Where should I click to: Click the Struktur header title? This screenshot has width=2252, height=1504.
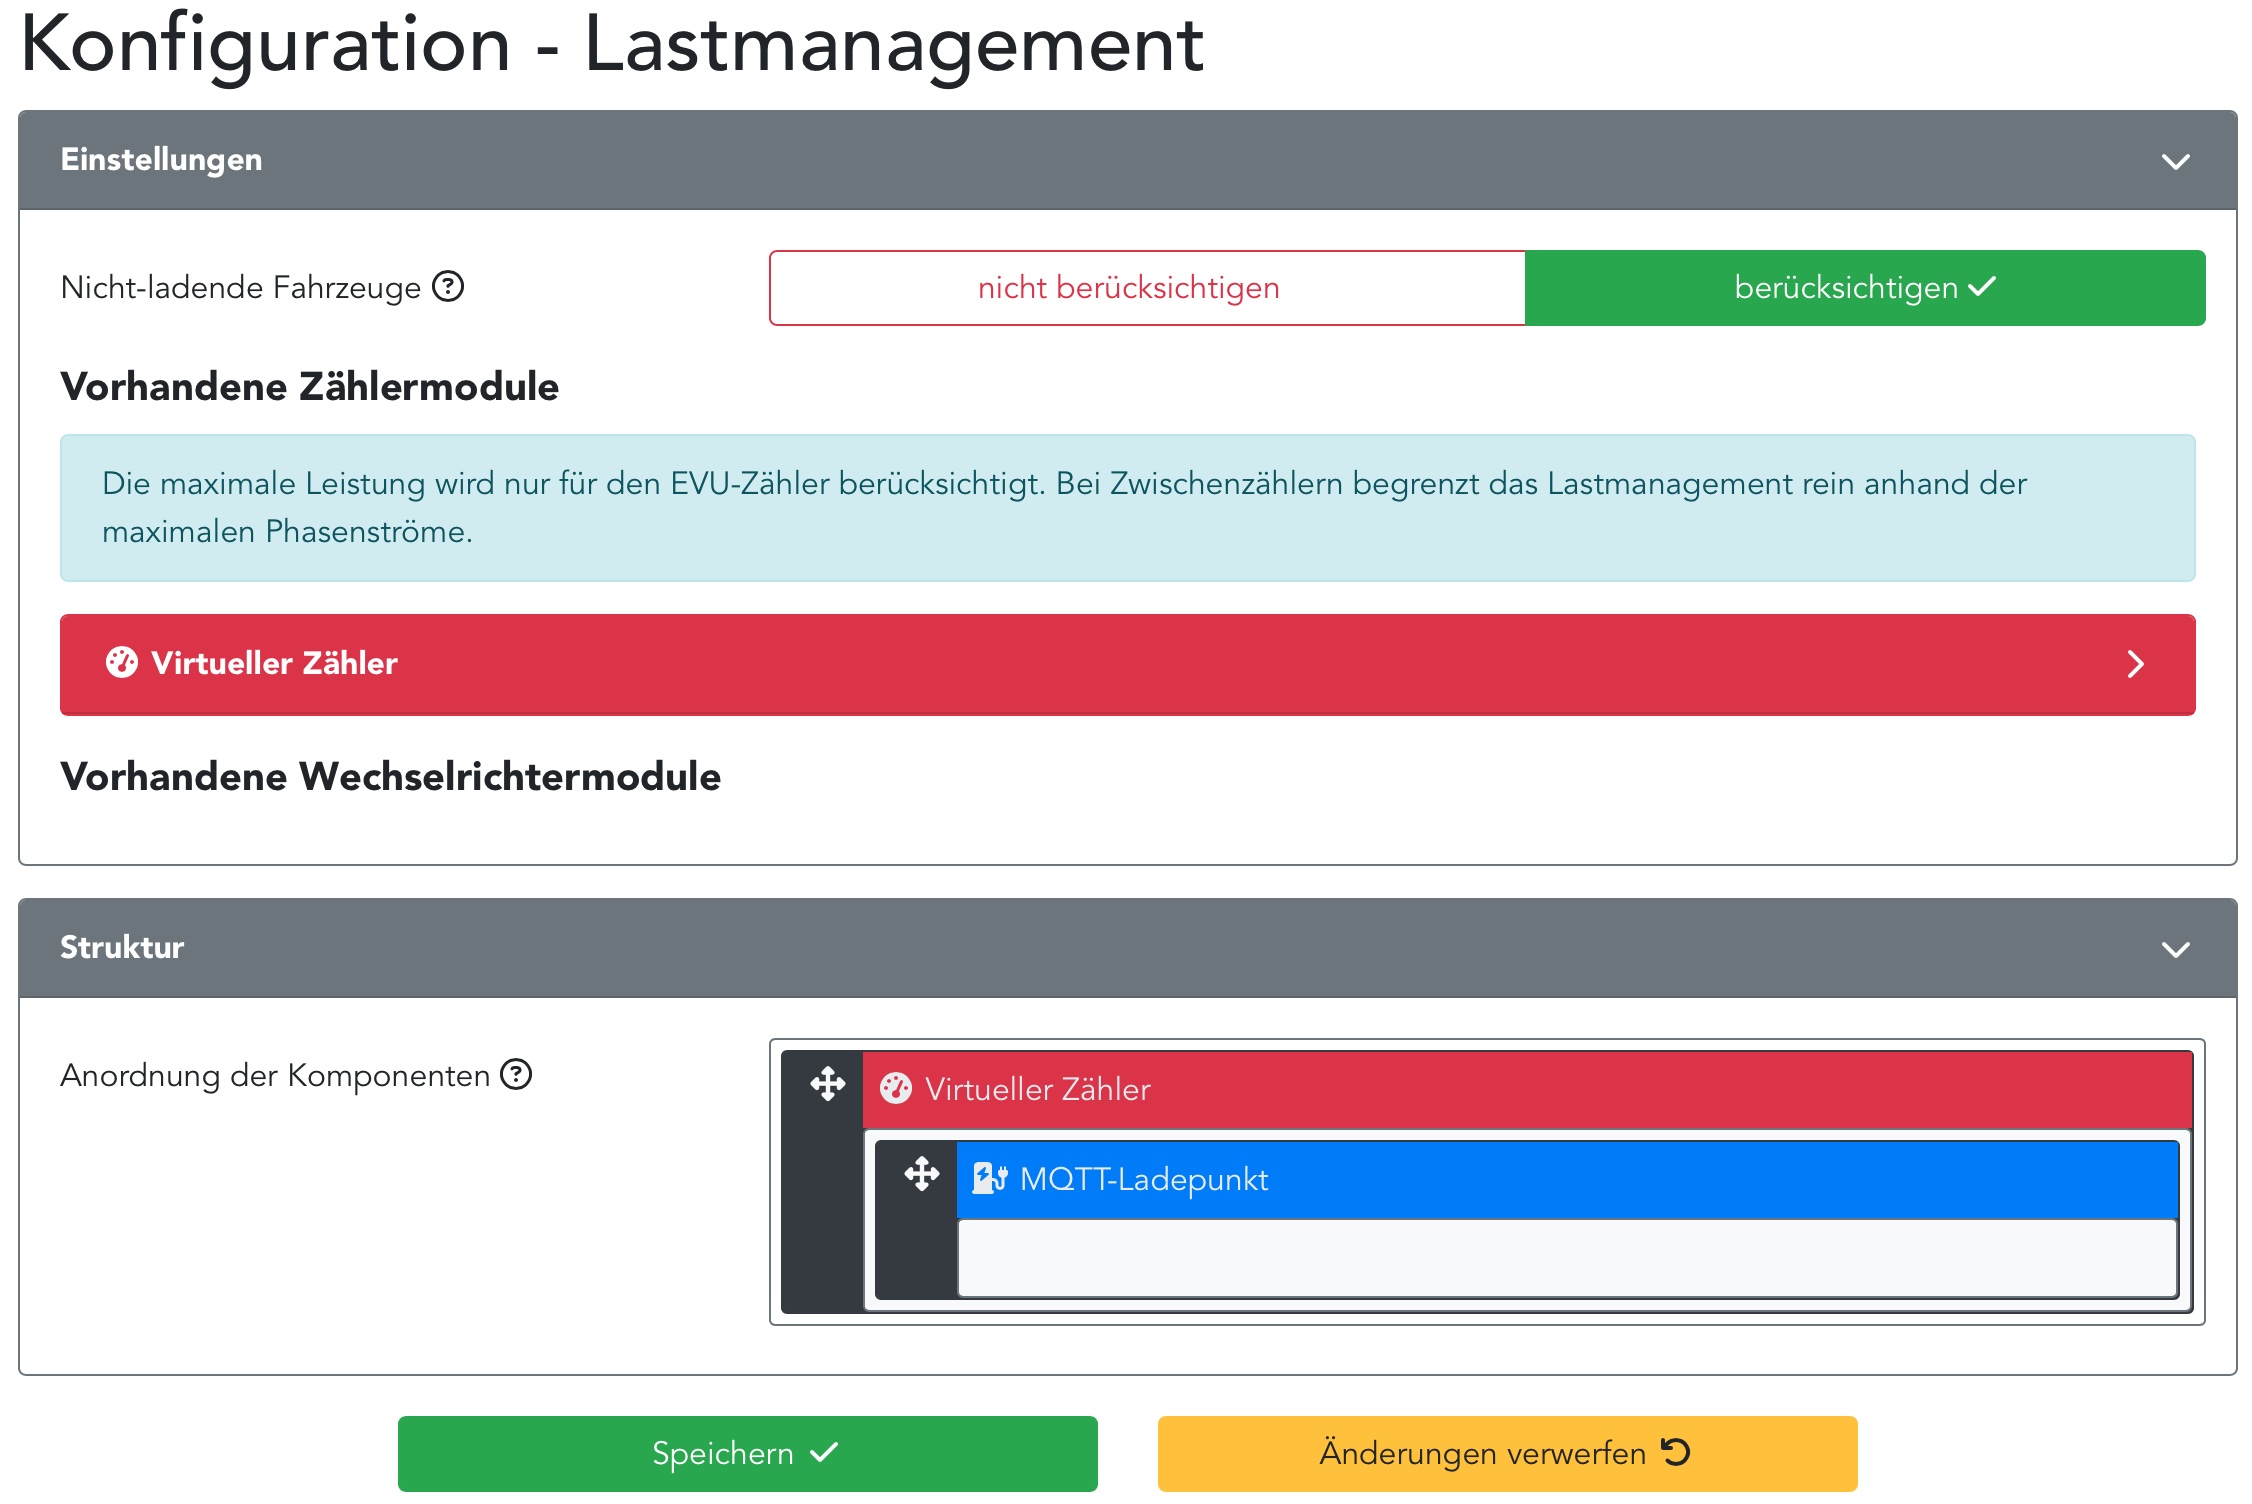(122, 947)
